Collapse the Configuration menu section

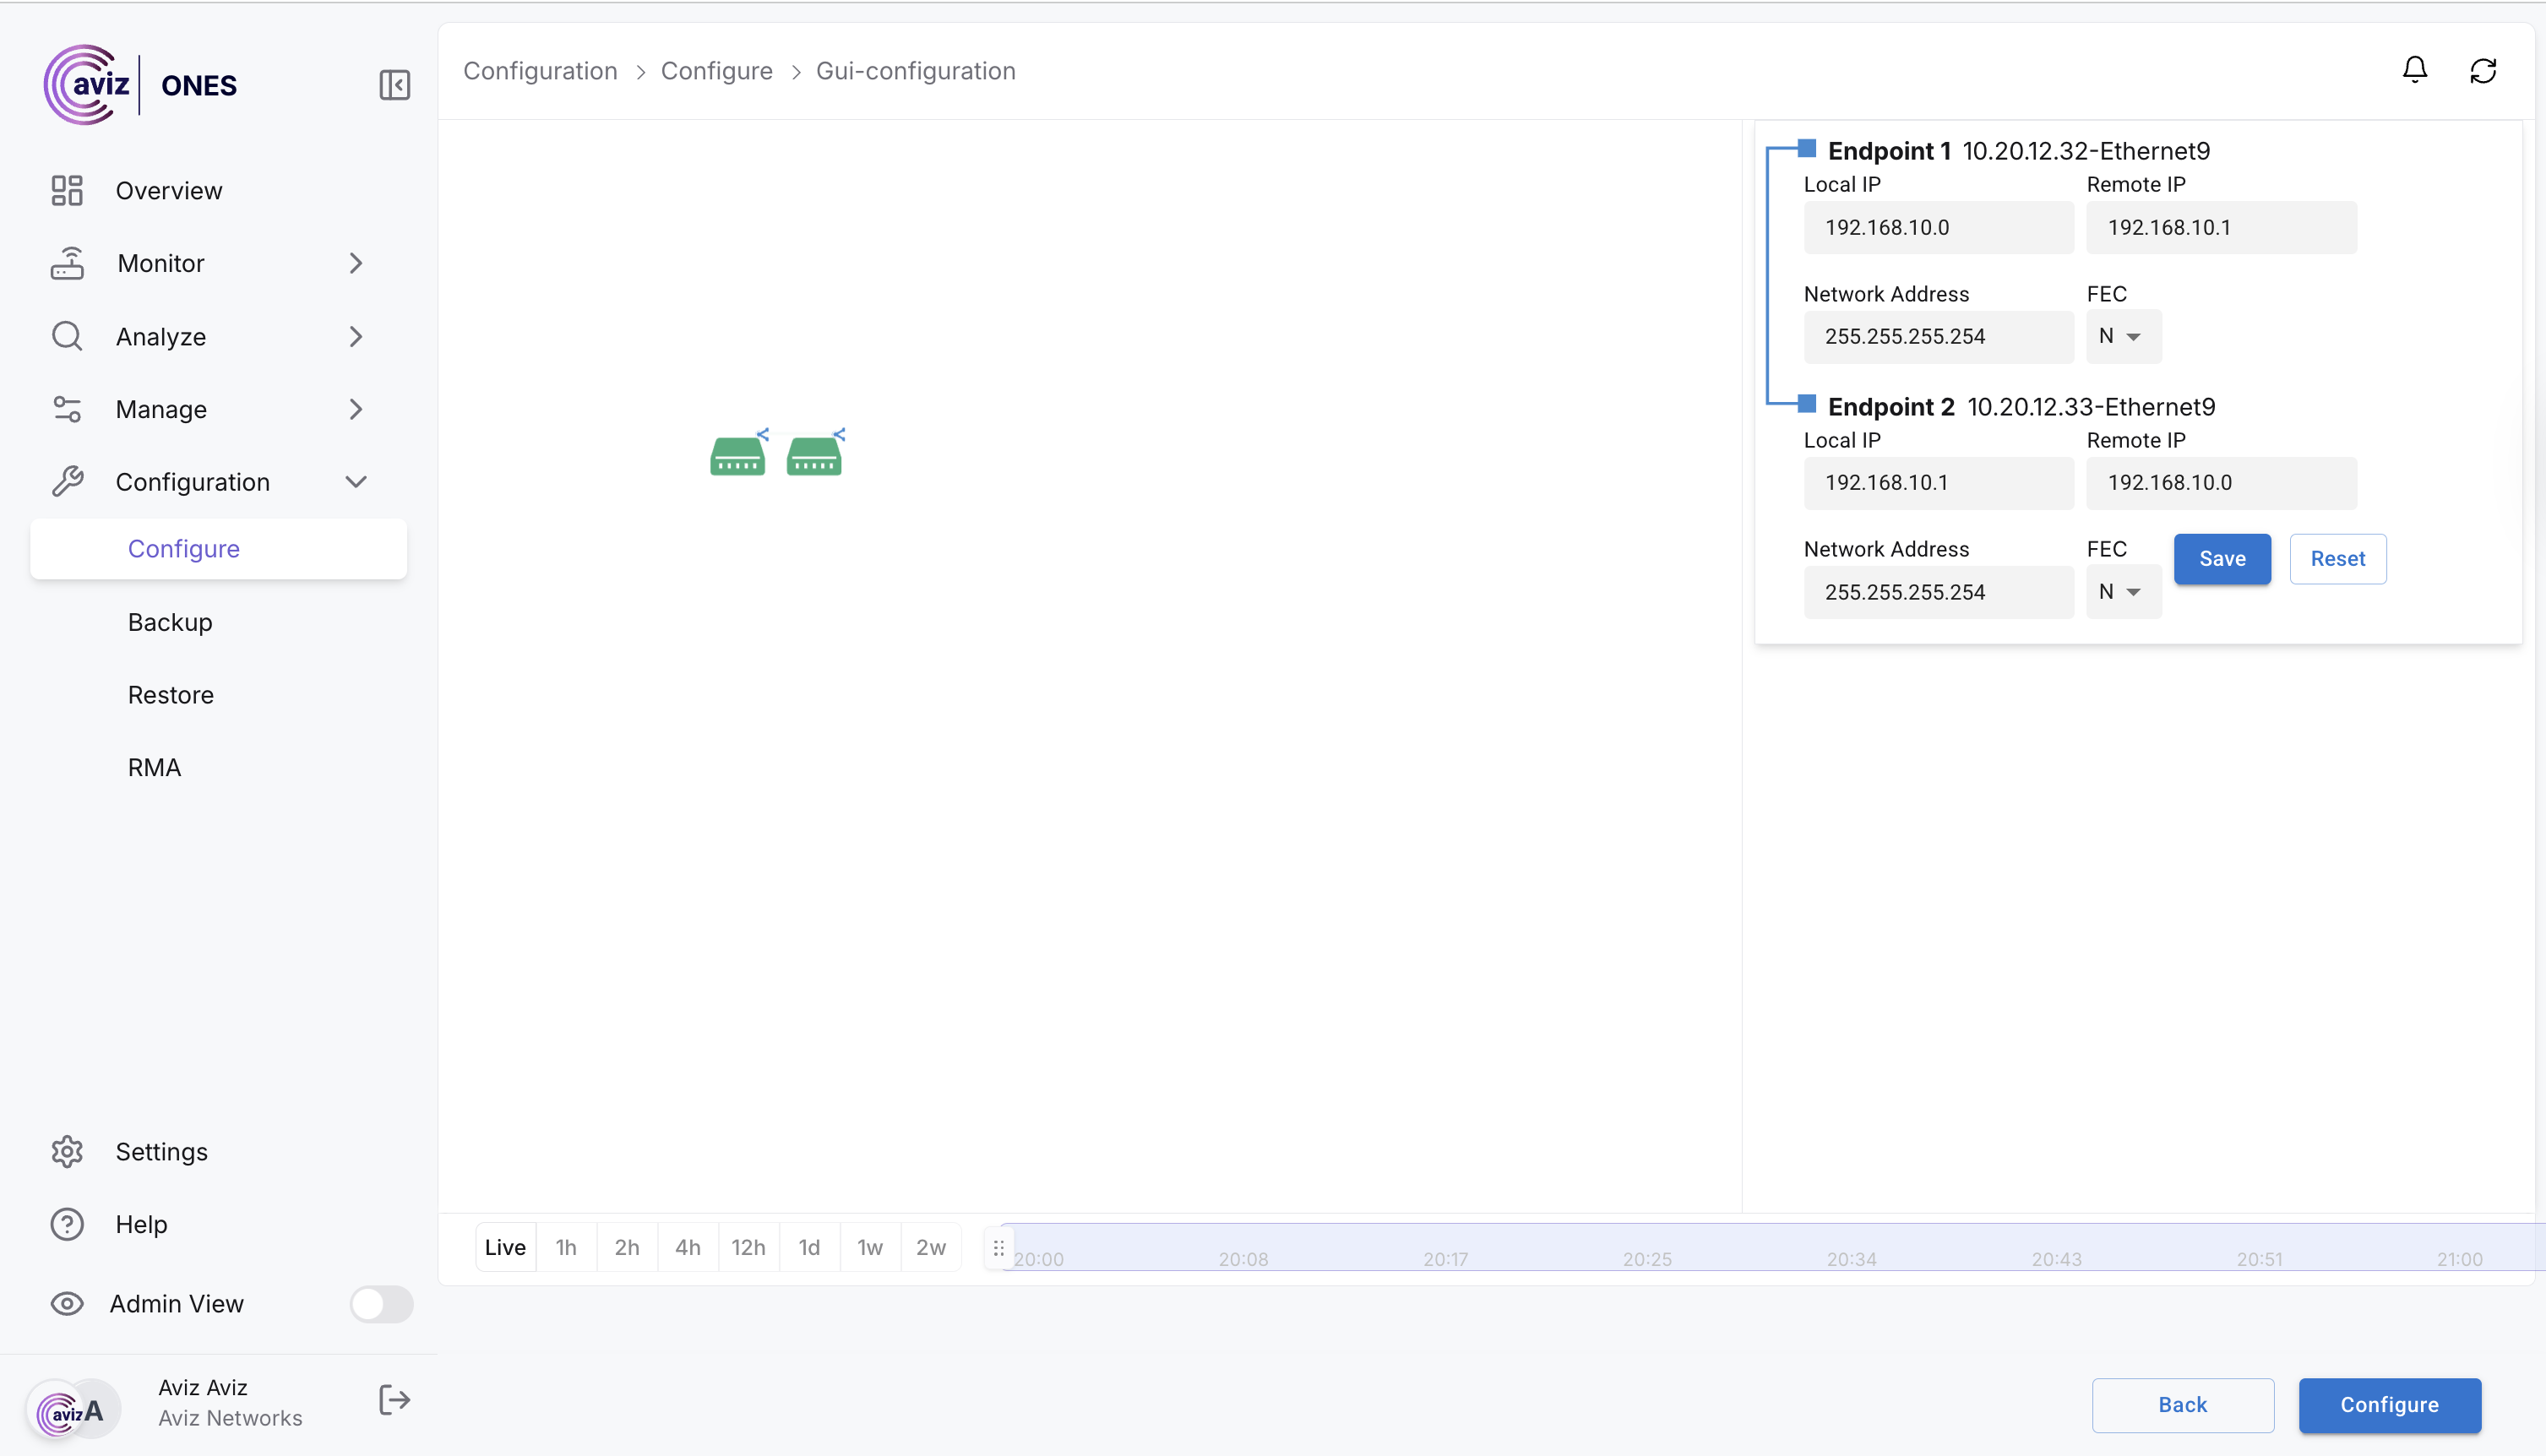pyautogui.click(x=355, y=482)
